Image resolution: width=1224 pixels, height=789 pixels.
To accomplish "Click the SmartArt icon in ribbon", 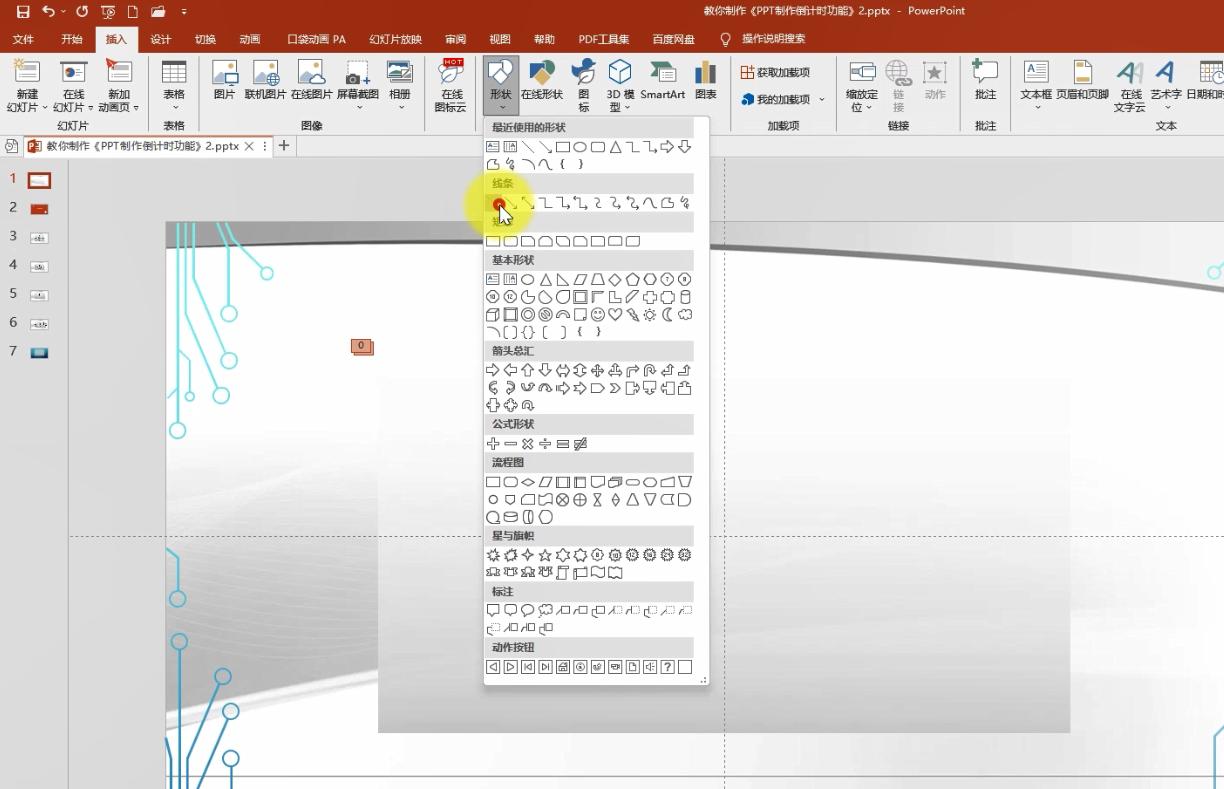I will 662,79.
